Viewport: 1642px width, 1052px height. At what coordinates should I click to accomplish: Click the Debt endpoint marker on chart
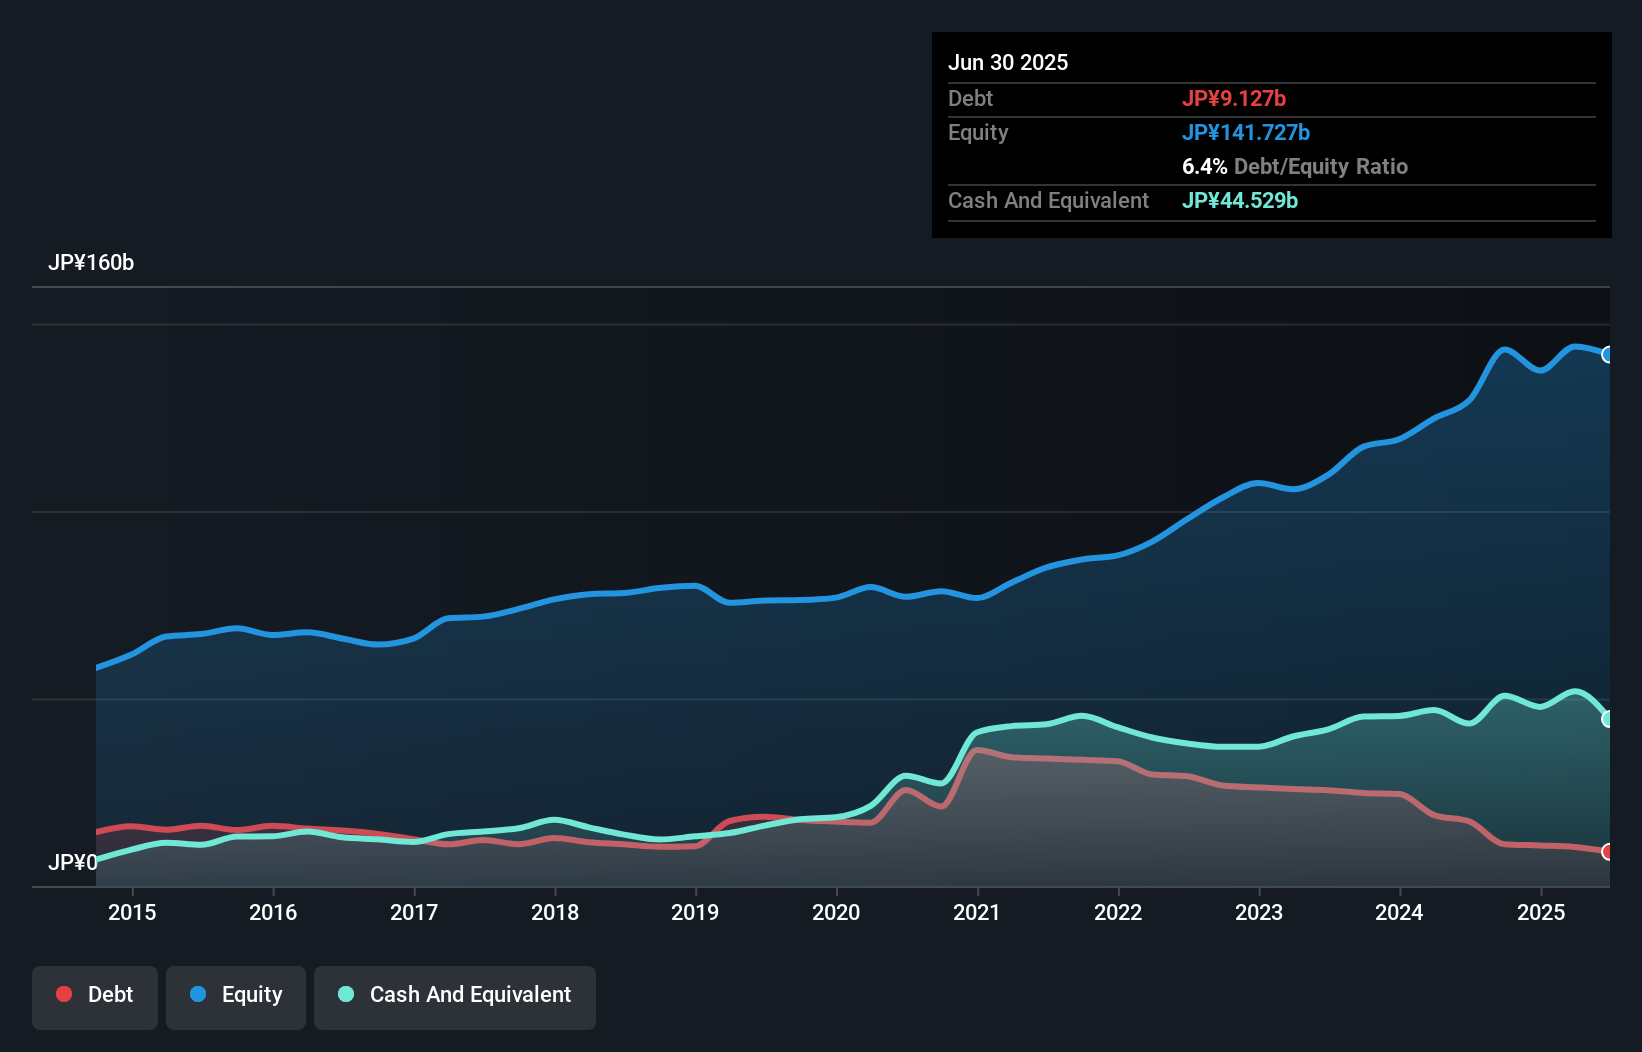point(1608,852)
